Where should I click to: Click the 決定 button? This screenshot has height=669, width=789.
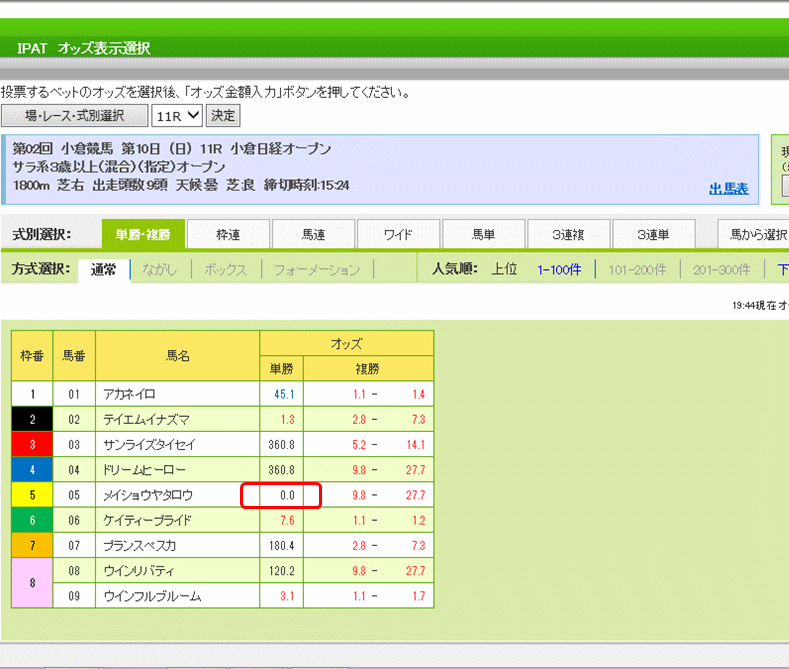pos(223,116)
